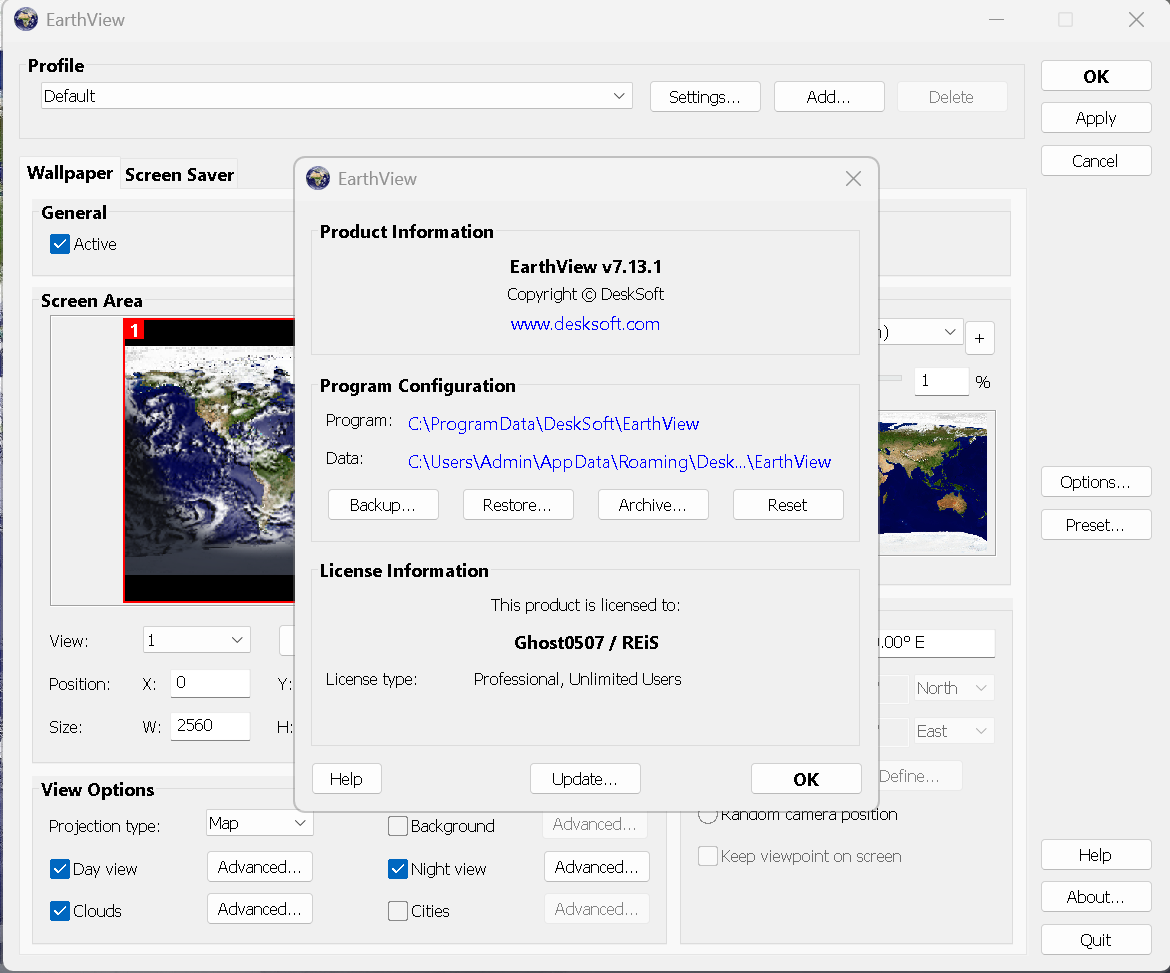Click Help in the about dialog
Viewport: 1170px width, 973px height.
point(346,779)
